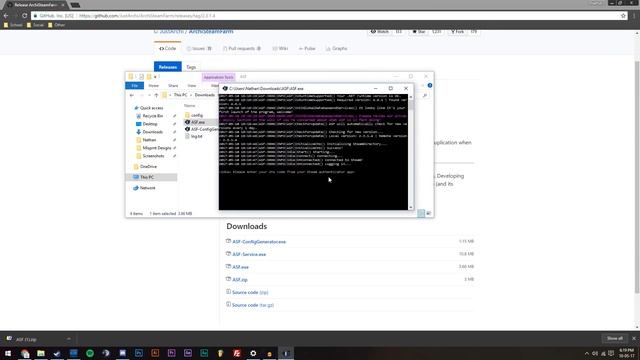Open Adobe Photoshop from the taskbar

[x=139, y=353]
